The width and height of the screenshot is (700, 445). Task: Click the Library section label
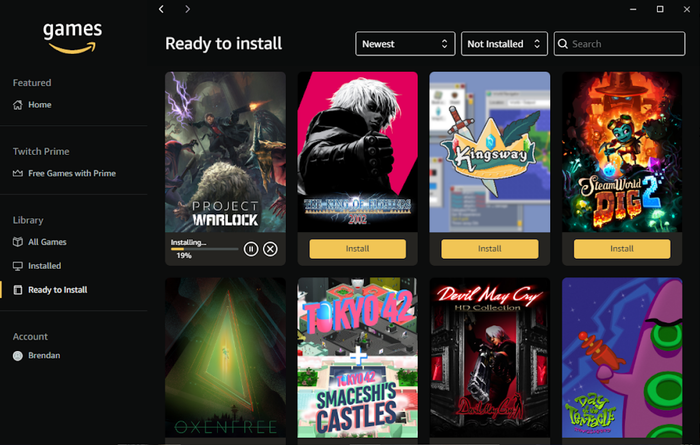tap(28, 220)
